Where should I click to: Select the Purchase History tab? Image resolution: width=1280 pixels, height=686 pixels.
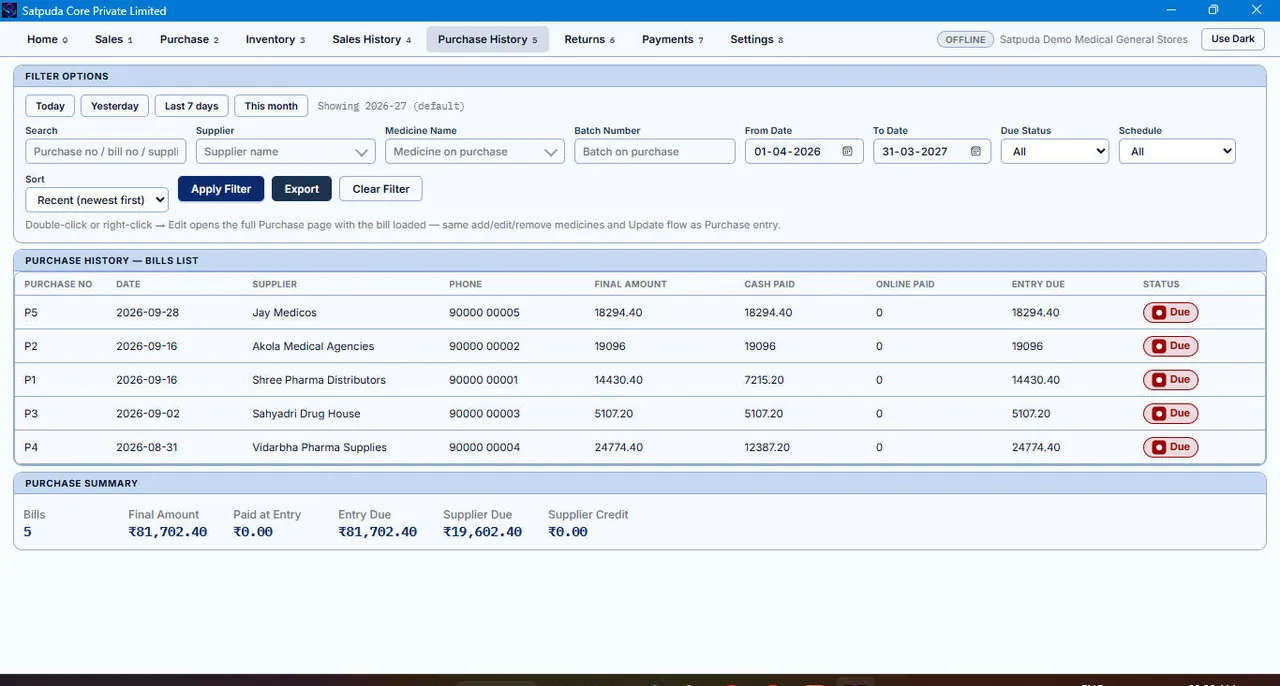click(x=487, y=40)
